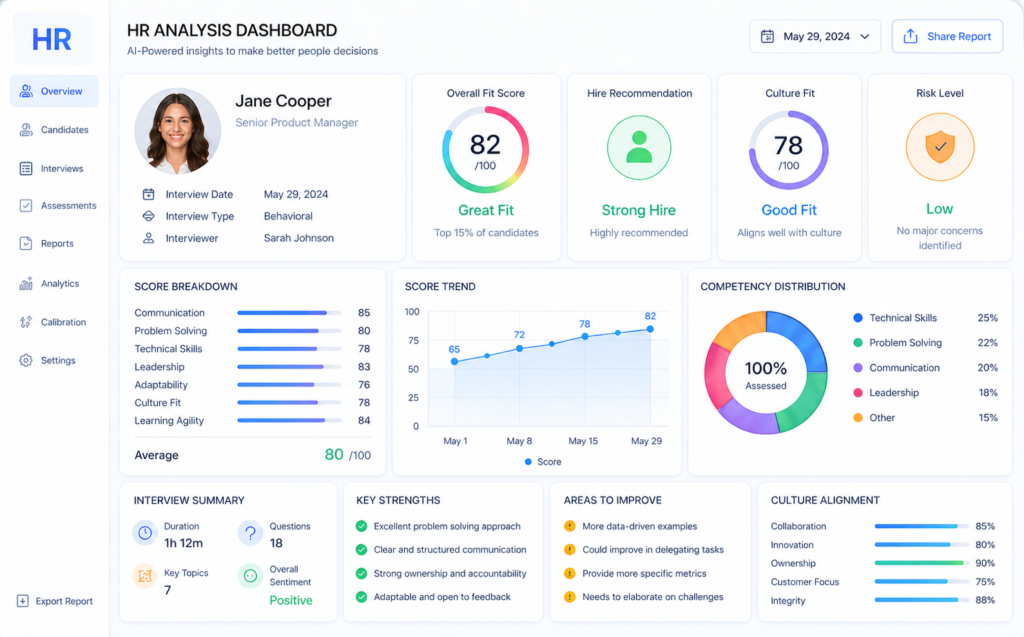Click the Overall Sentiment smiley icon
The width and height of the screenshot is (1024, 637).
point(250,576)
